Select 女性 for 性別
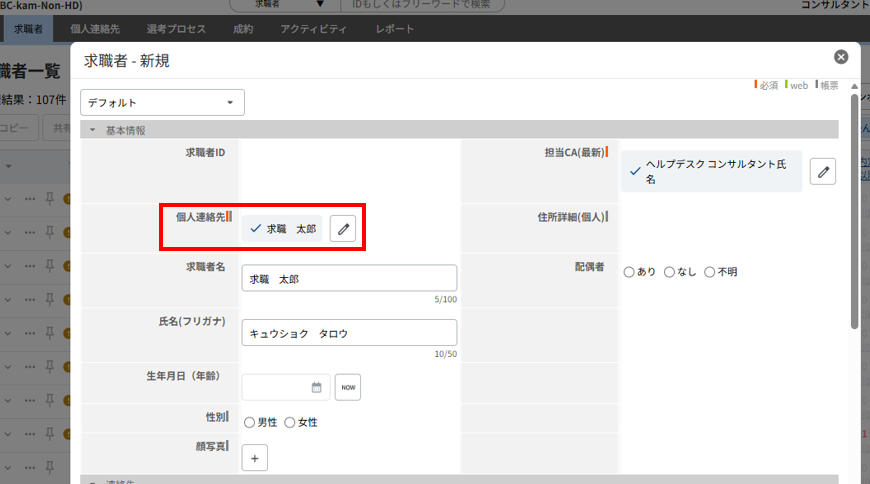This screenshot has width=870, height=484. coord(290,423)
